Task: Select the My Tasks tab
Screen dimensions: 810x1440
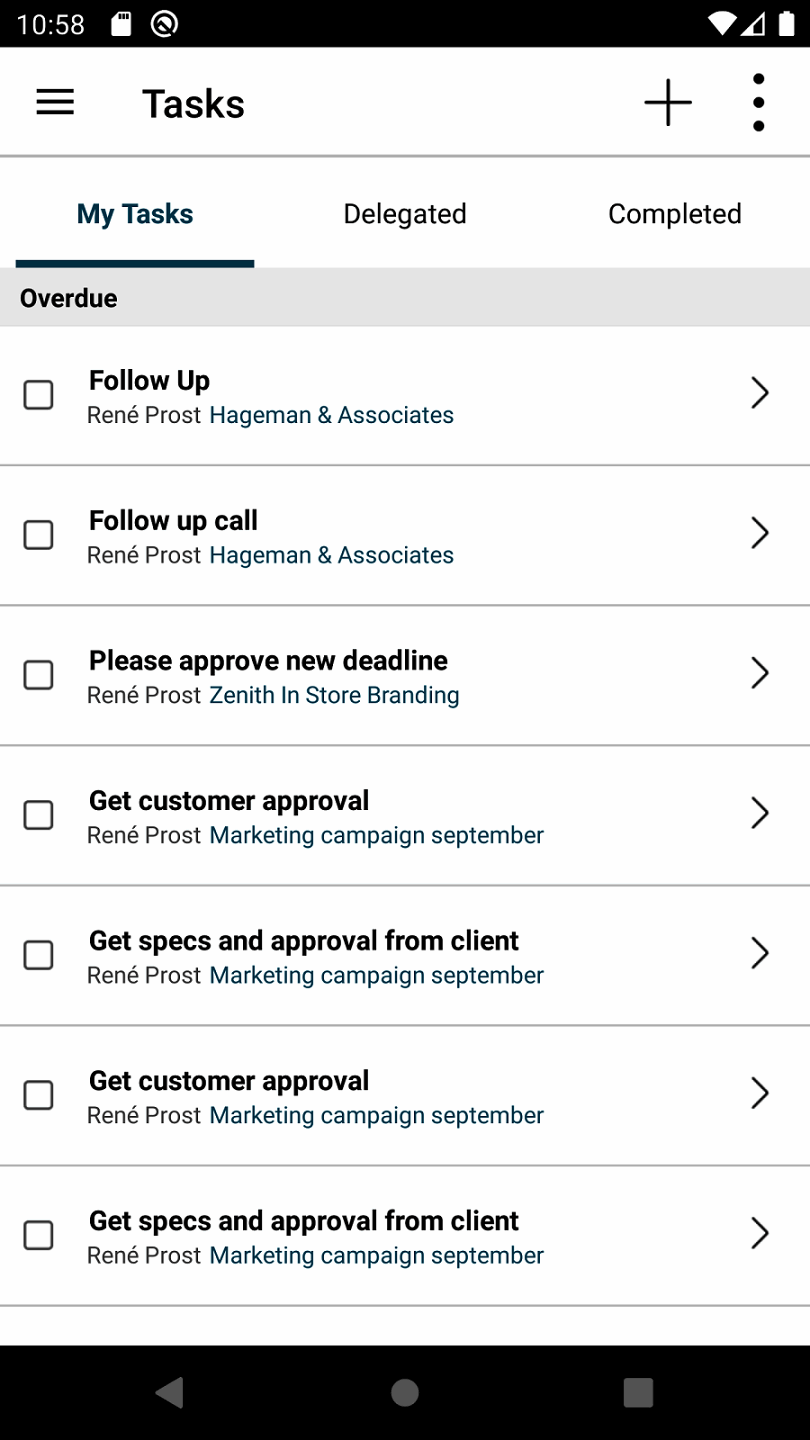Action: click(135, 214)
